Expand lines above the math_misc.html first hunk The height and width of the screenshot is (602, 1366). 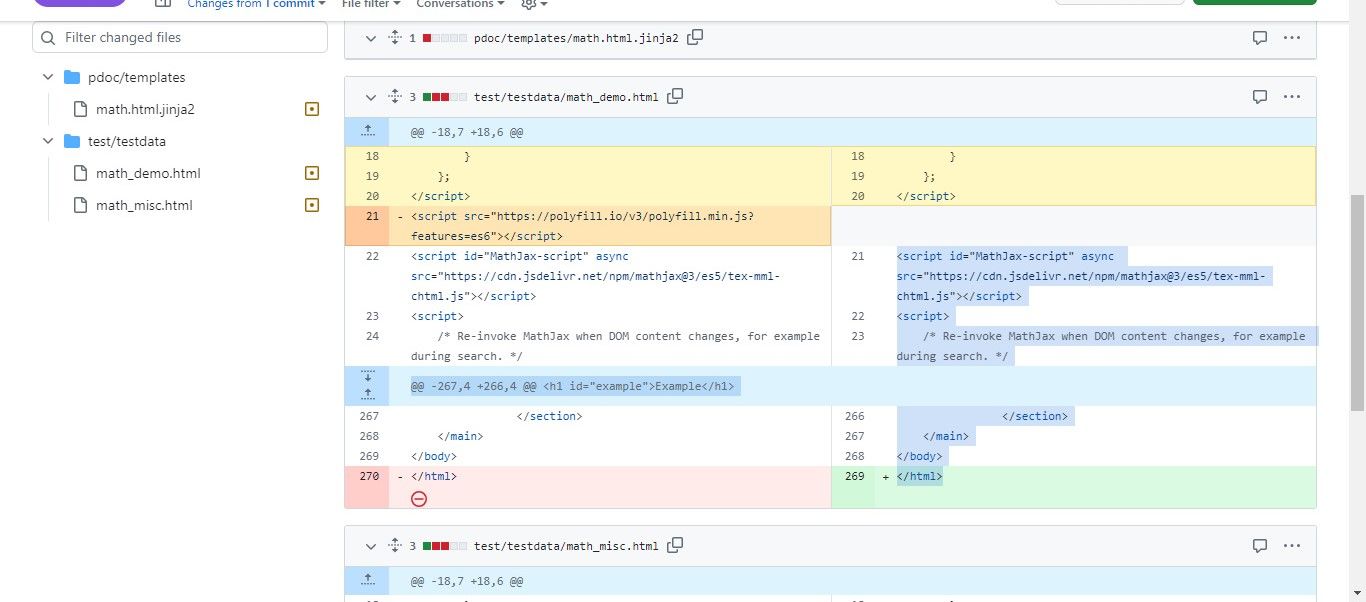coord(367,580)
